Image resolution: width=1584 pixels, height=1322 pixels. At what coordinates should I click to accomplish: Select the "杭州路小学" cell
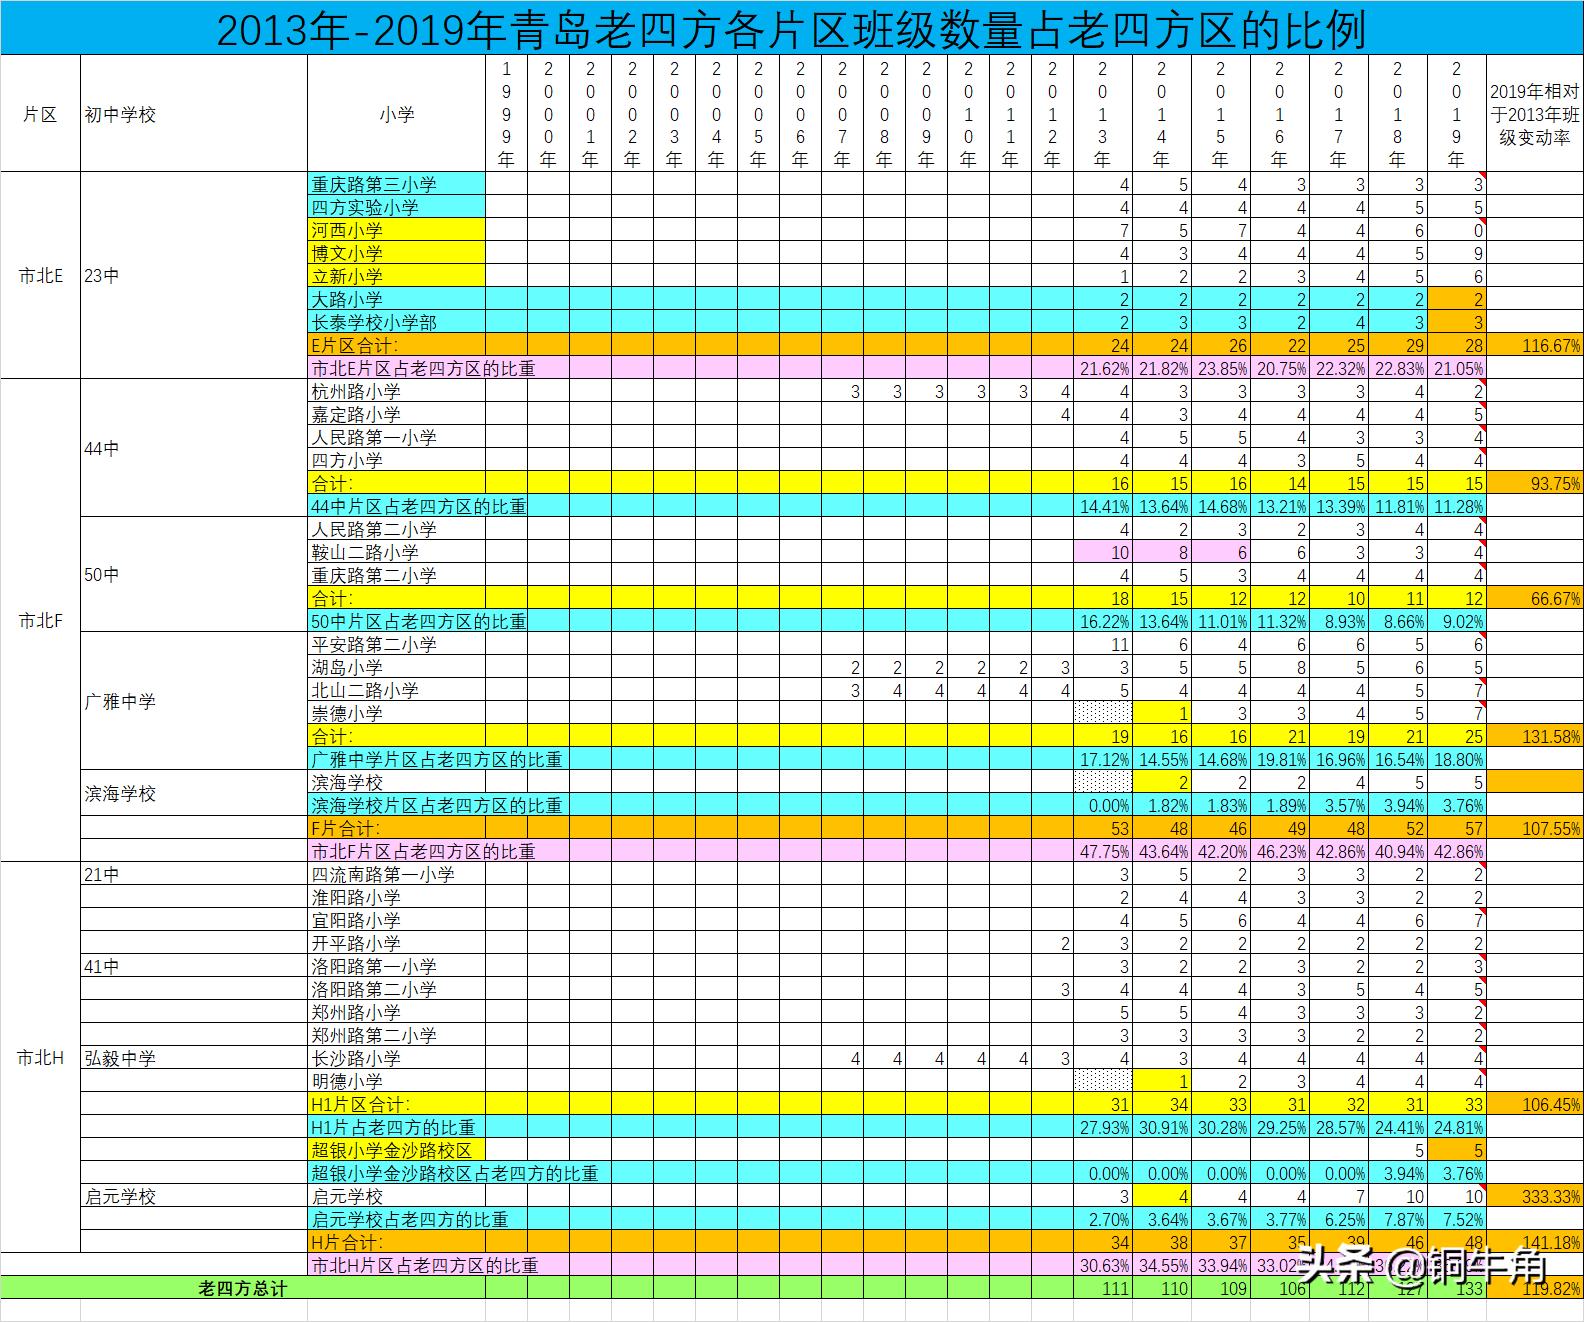[397, 391]
